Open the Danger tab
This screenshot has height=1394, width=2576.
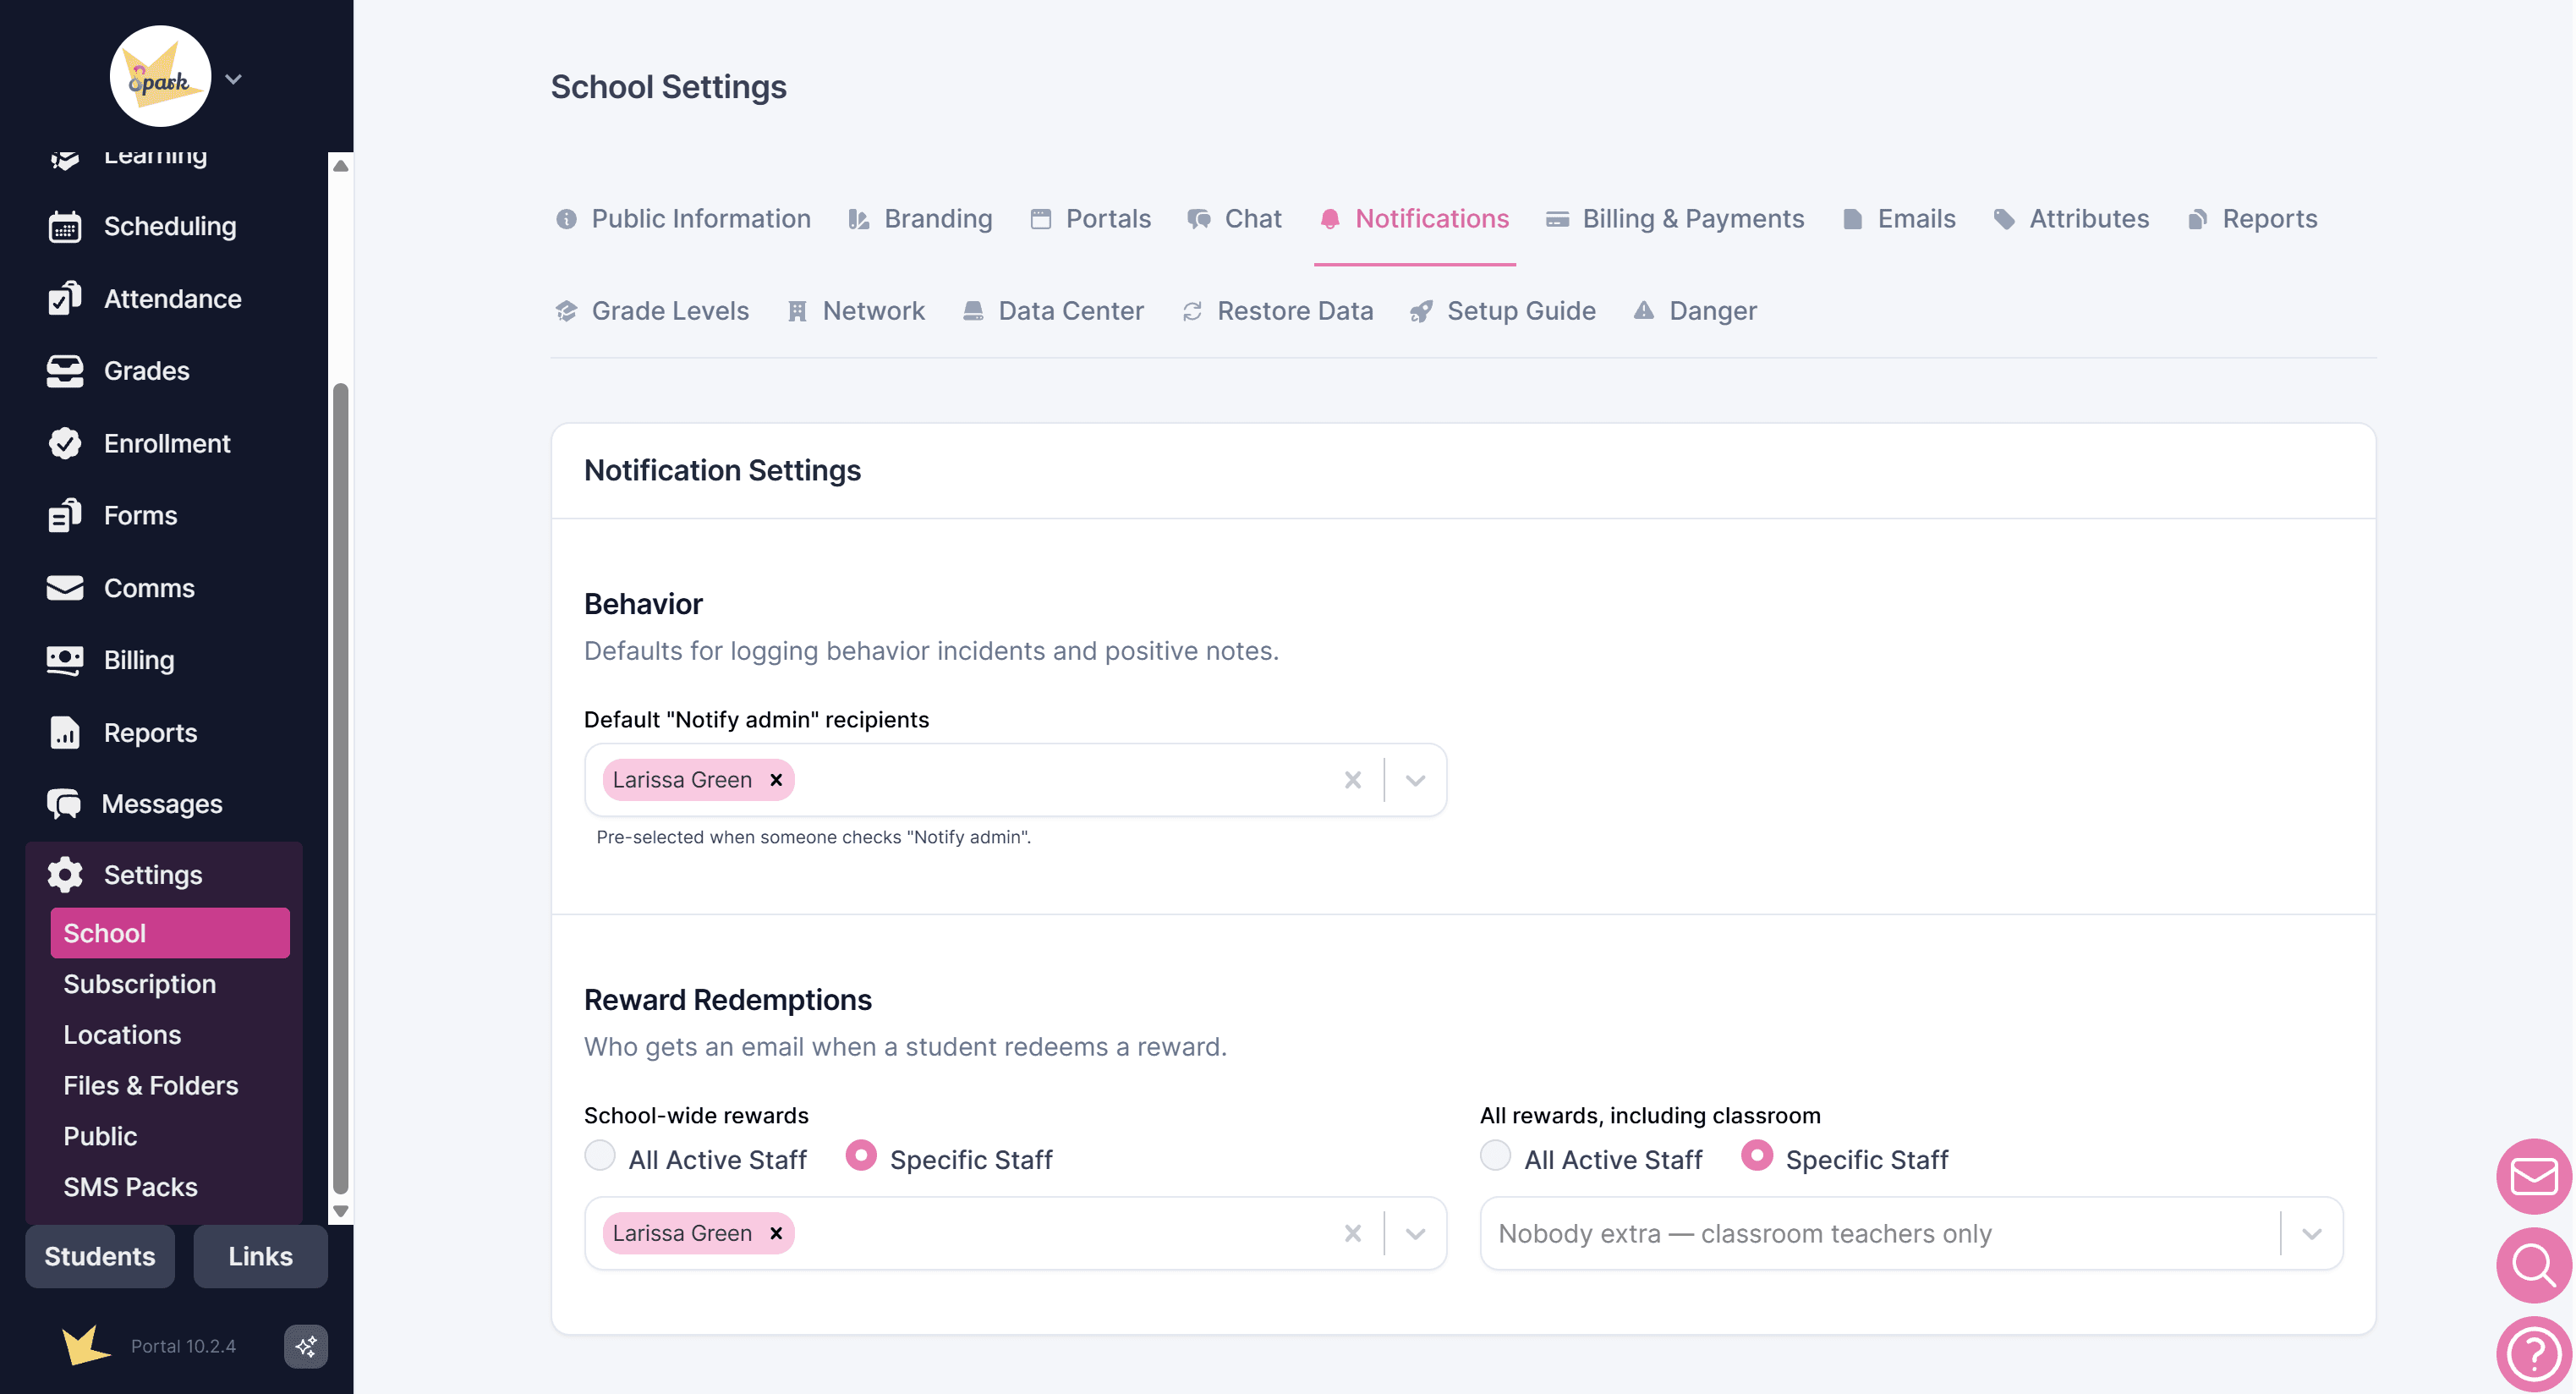click(x=1695, y=311)
